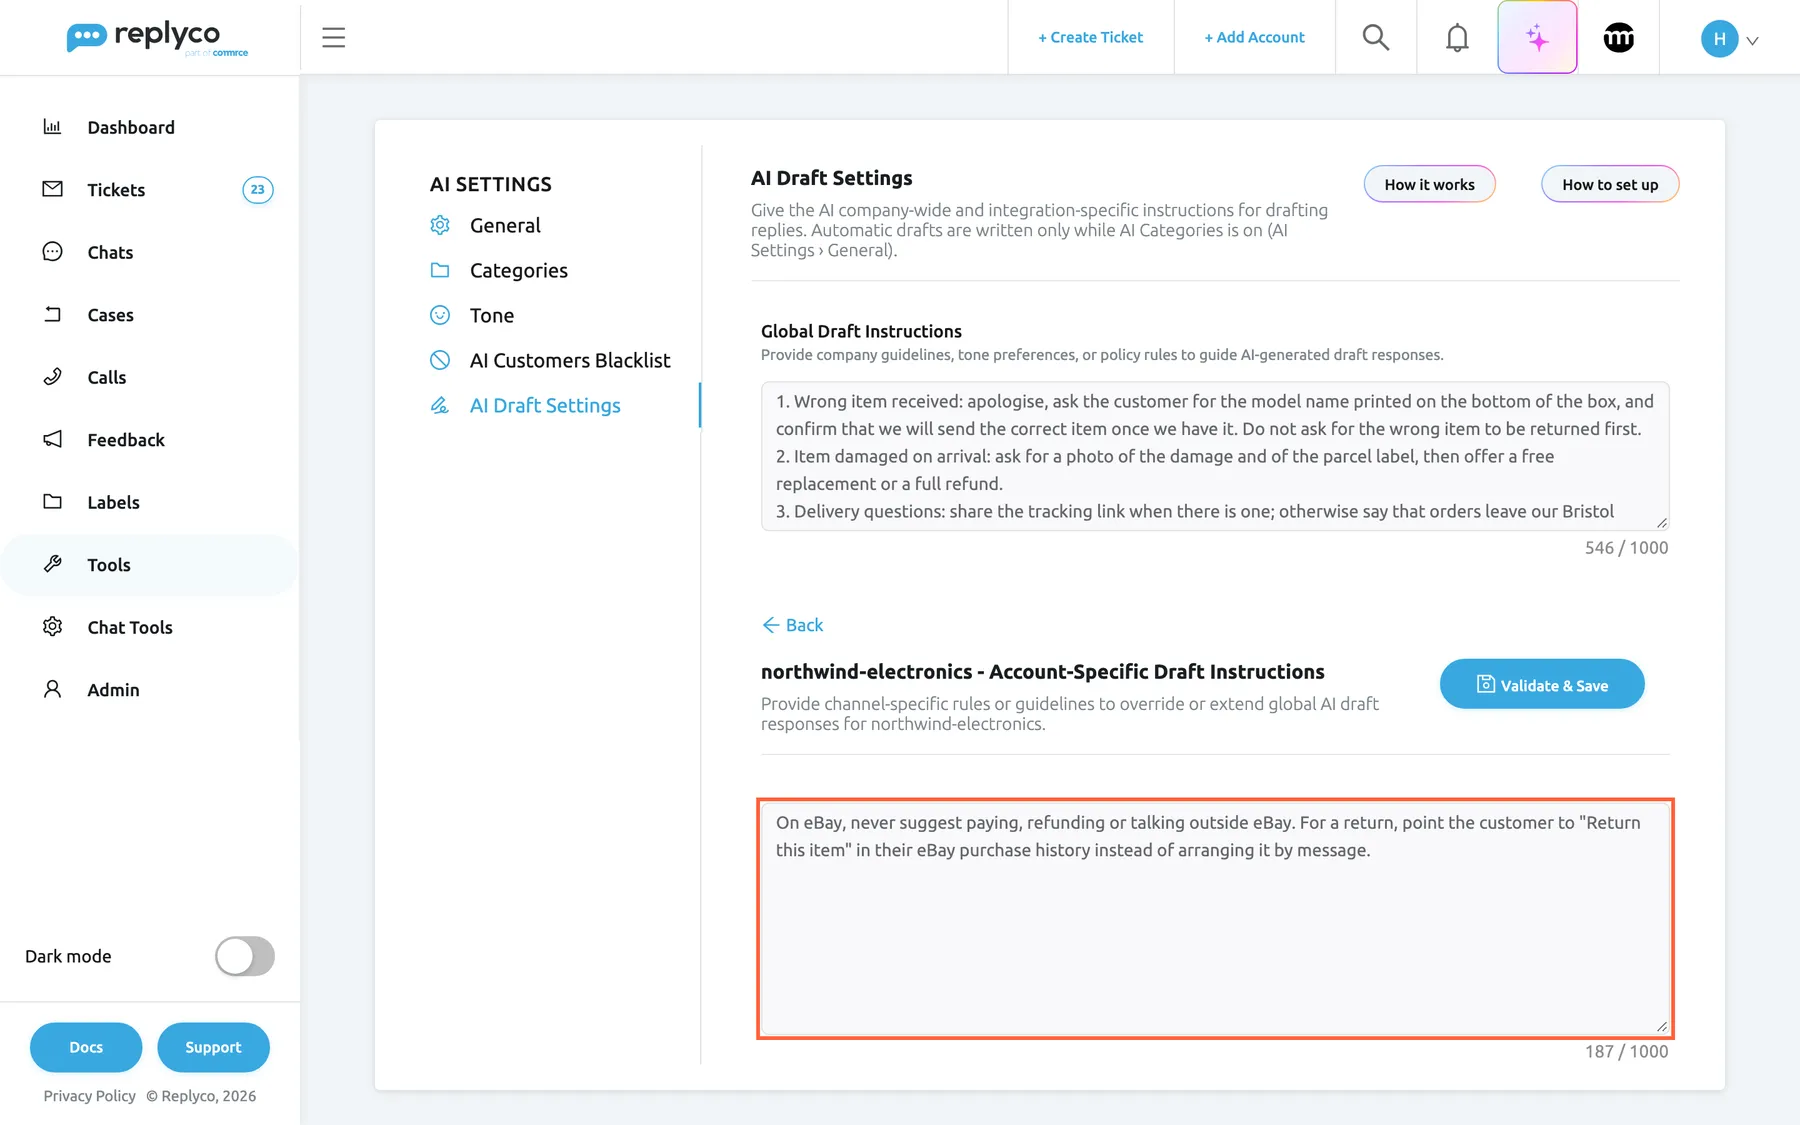Click the Docs button

click(86, 1047)
